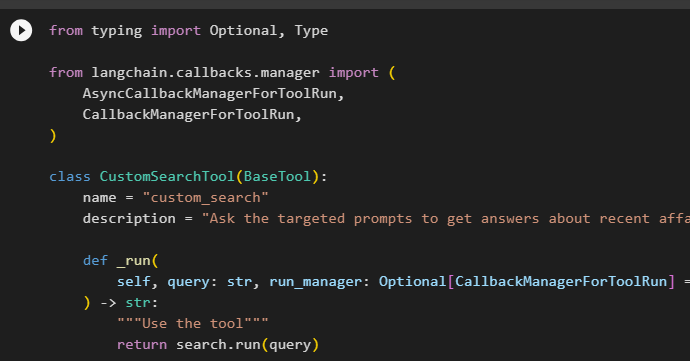The image size is (690, 361).
Task: Select the CustomSearchTool class name
Action: point(167,177)
